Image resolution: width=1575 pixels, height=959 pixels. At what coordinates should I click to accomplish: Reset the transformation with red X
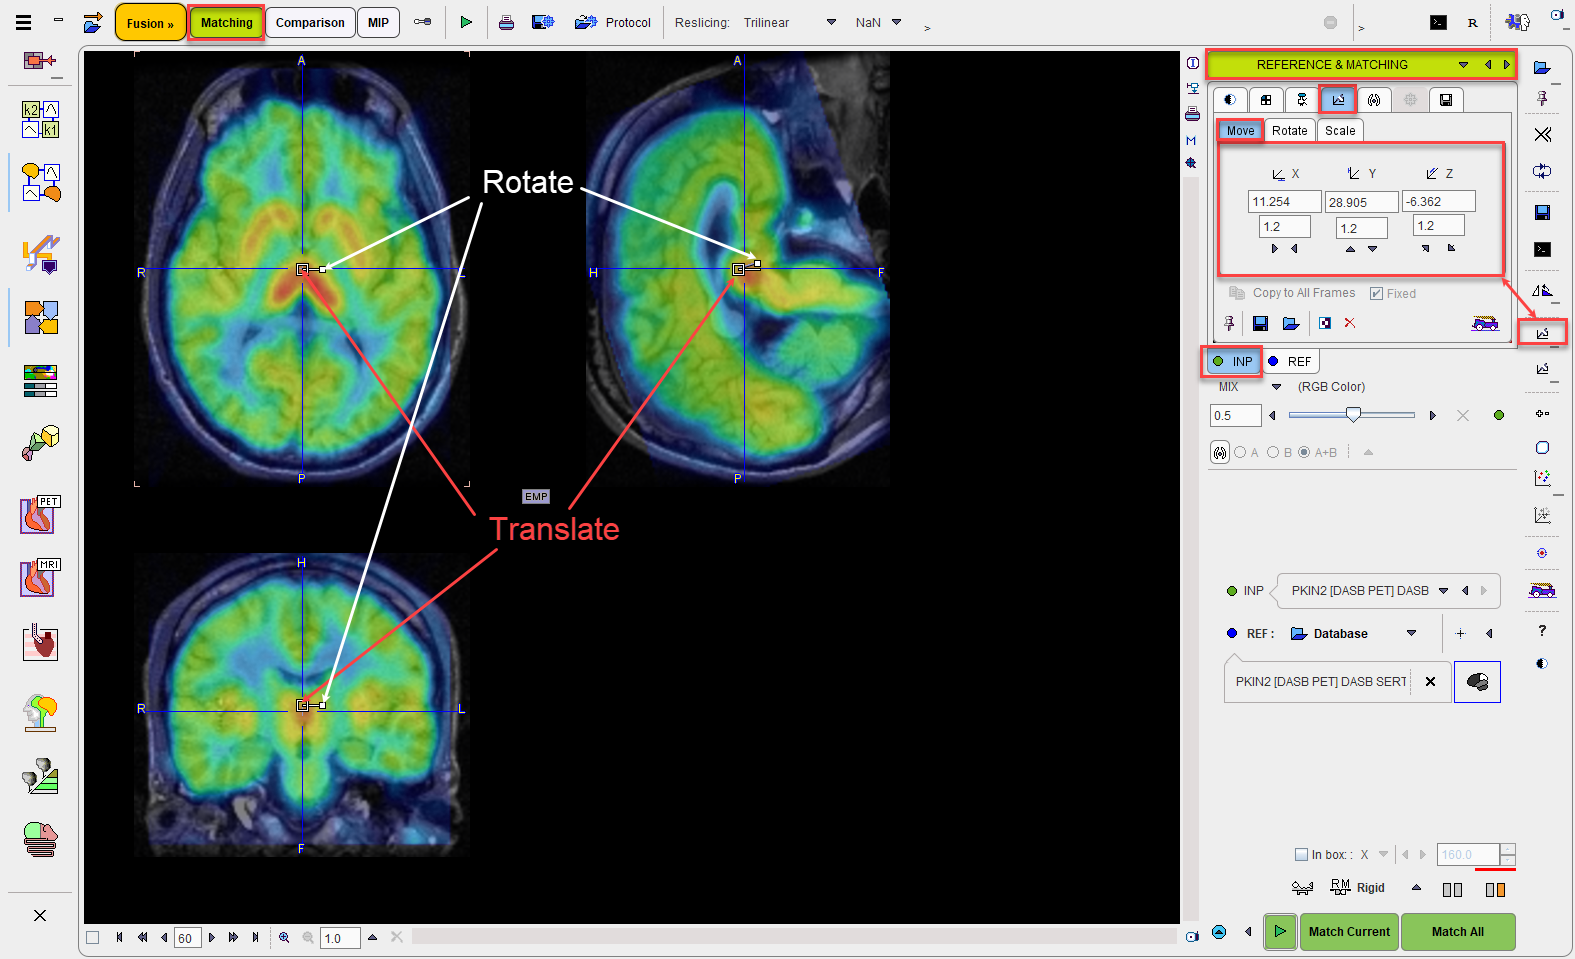1350,323
